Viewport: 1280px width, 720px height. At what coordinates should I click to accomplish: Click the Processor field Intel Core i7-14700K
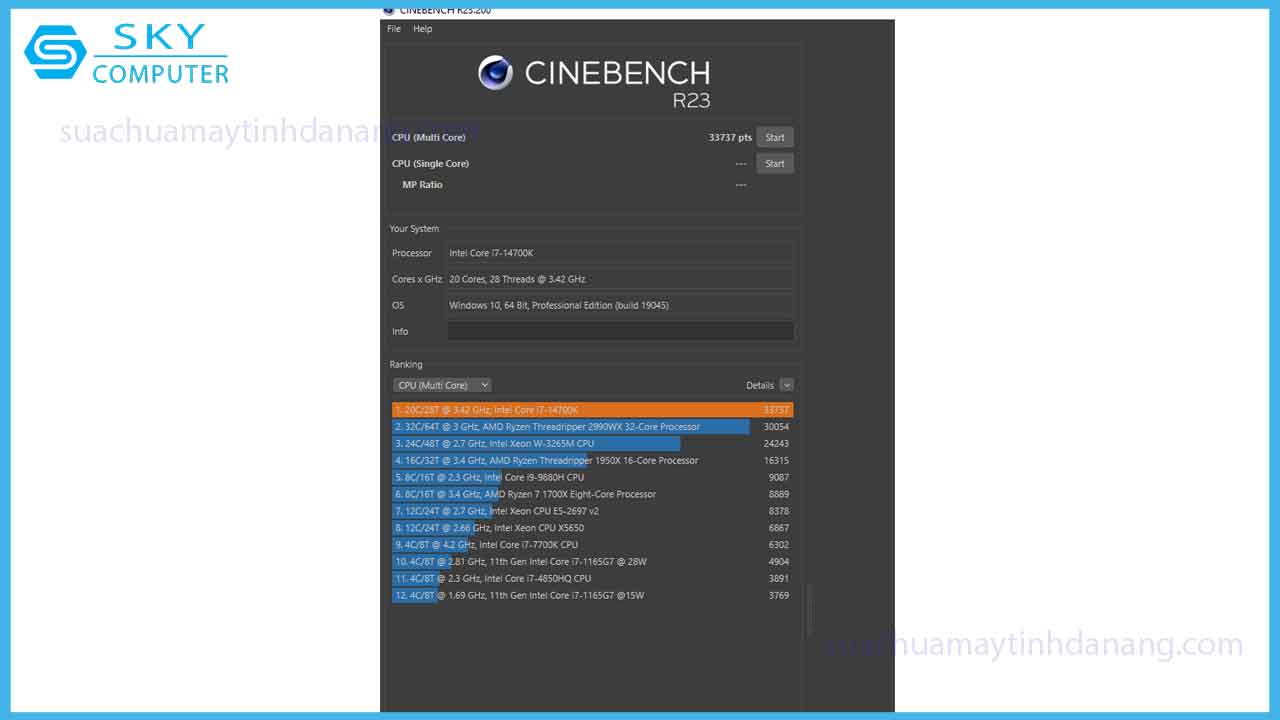click(620, 253)
